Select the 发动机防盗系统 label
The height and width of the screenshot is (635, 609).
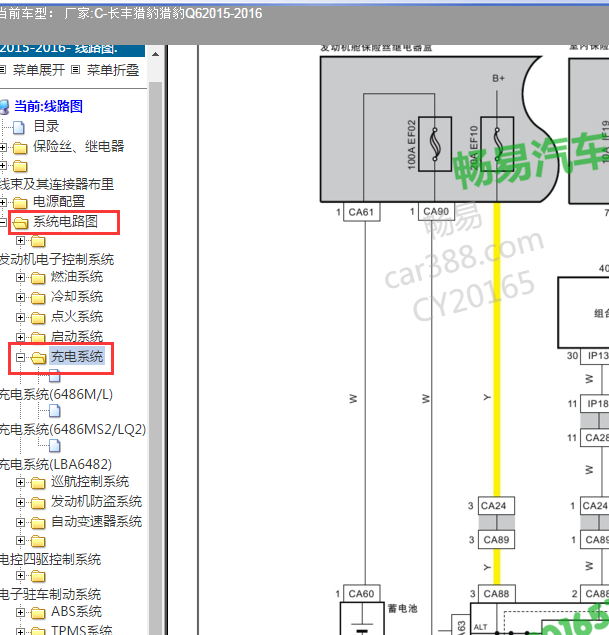click(96, 501)
